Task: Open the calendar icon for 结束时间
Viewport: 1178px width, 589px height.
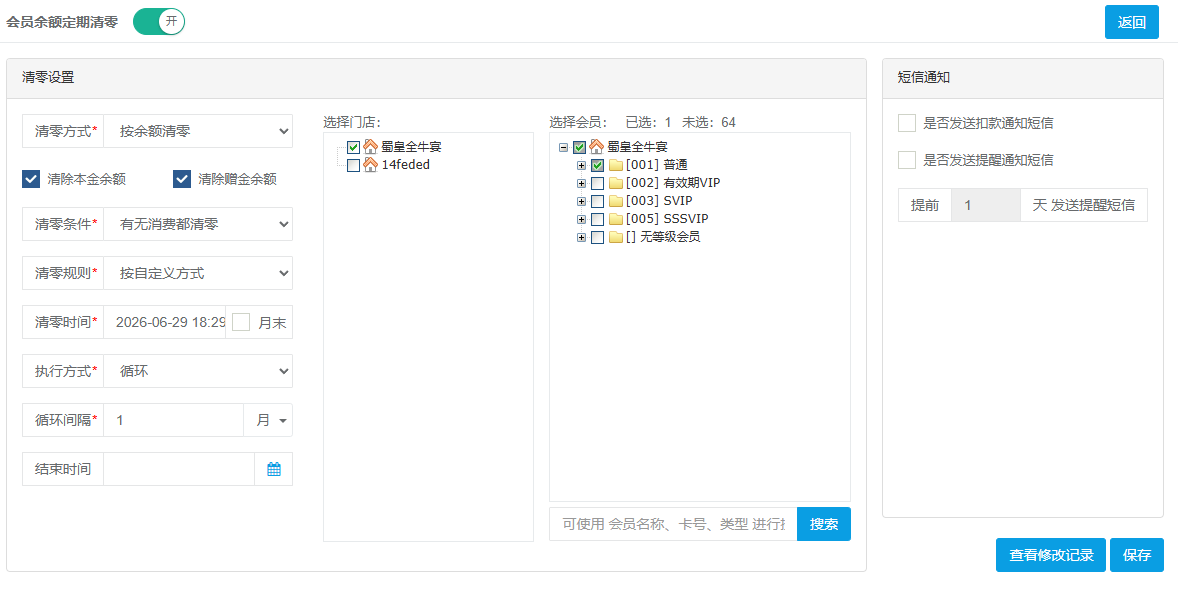Action: tap(273, 469)
